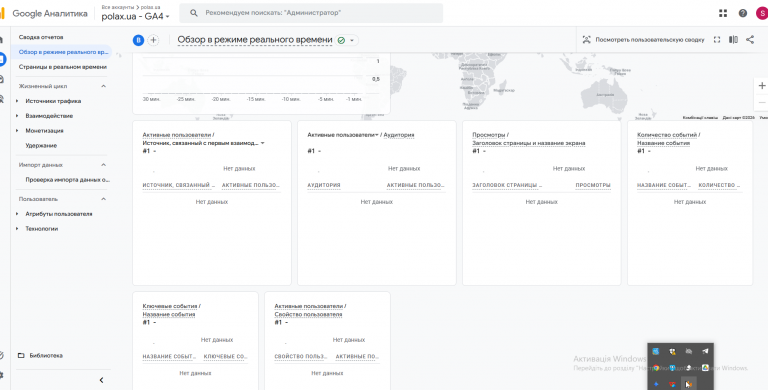Click the compare columns icon
This screenshot has height=390, width=768.
[x=733, y=40]
